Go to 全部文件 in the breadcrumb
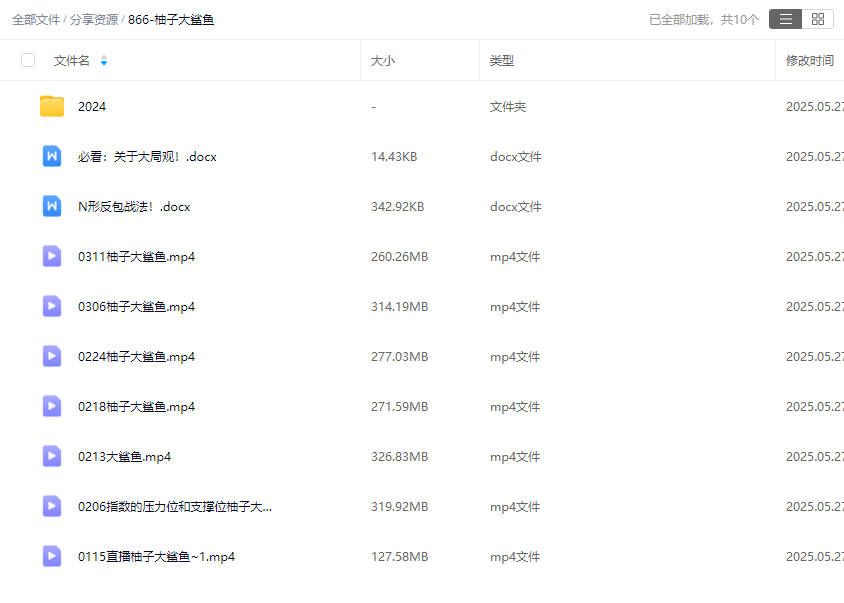844x603 pixels. tap(36, 20)
